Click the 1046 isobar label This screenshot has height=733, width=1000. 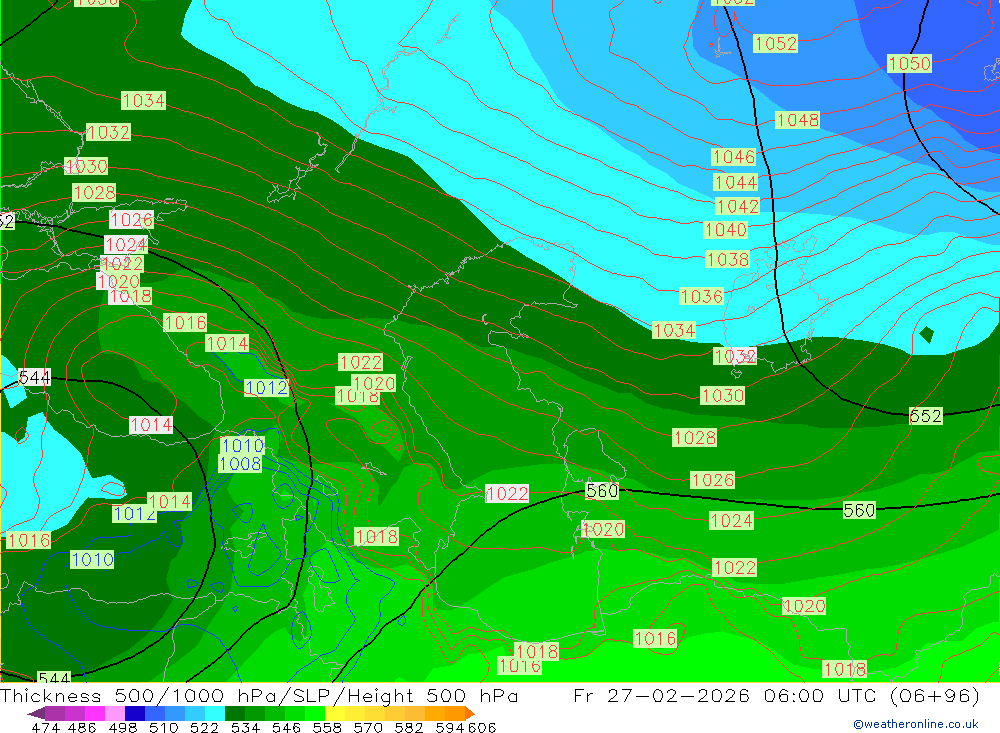click(734, 156)
